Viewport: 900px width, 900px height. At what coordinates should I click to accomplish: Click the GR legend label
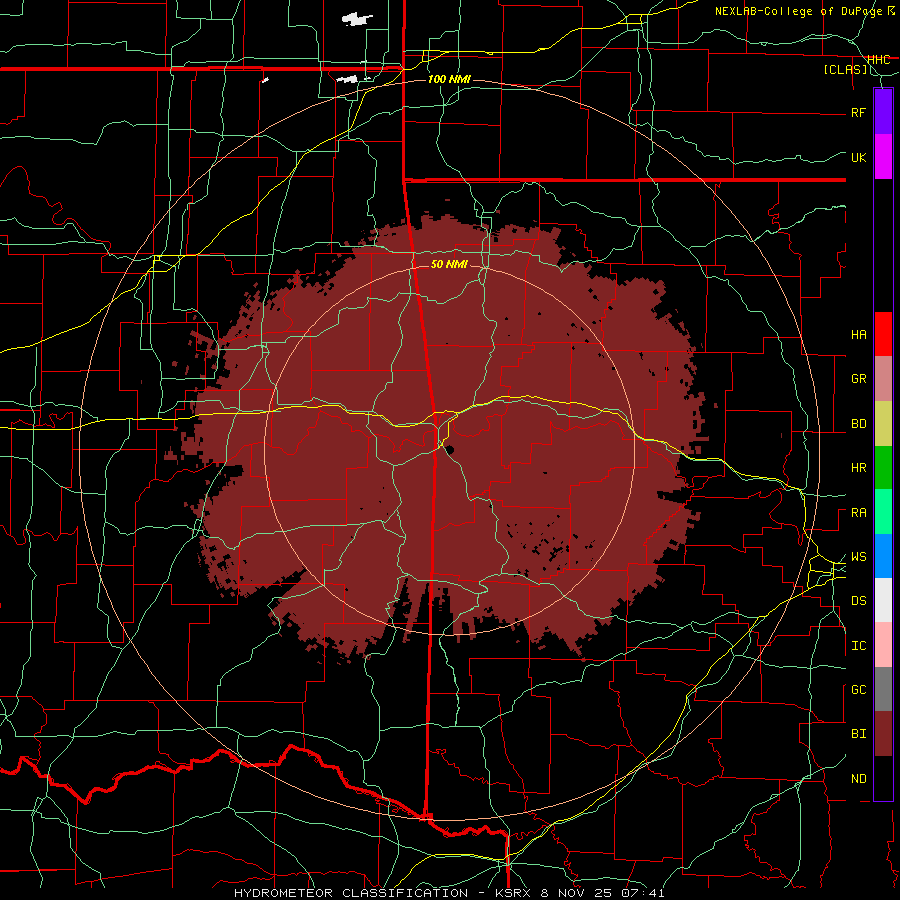pyautogui.click(x=858, y=379)
